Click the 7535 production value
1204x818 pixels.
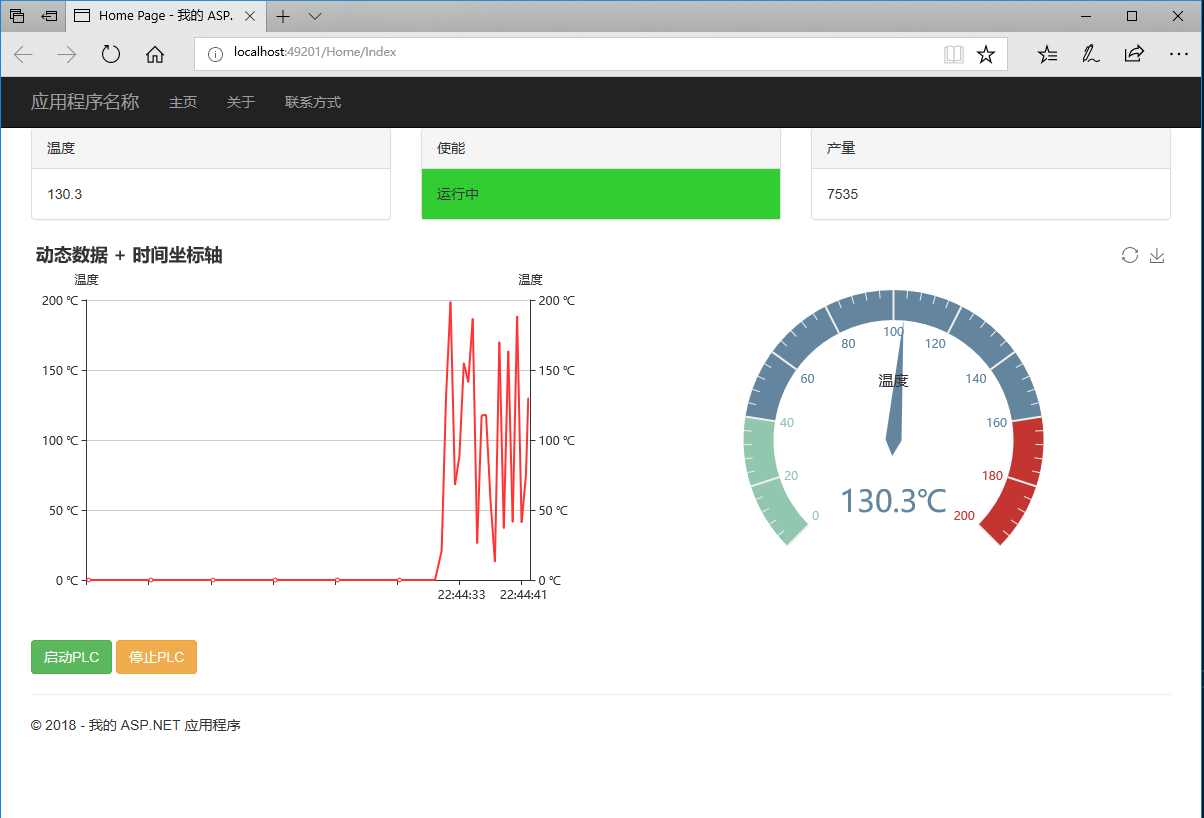click(x=842, y=194)
